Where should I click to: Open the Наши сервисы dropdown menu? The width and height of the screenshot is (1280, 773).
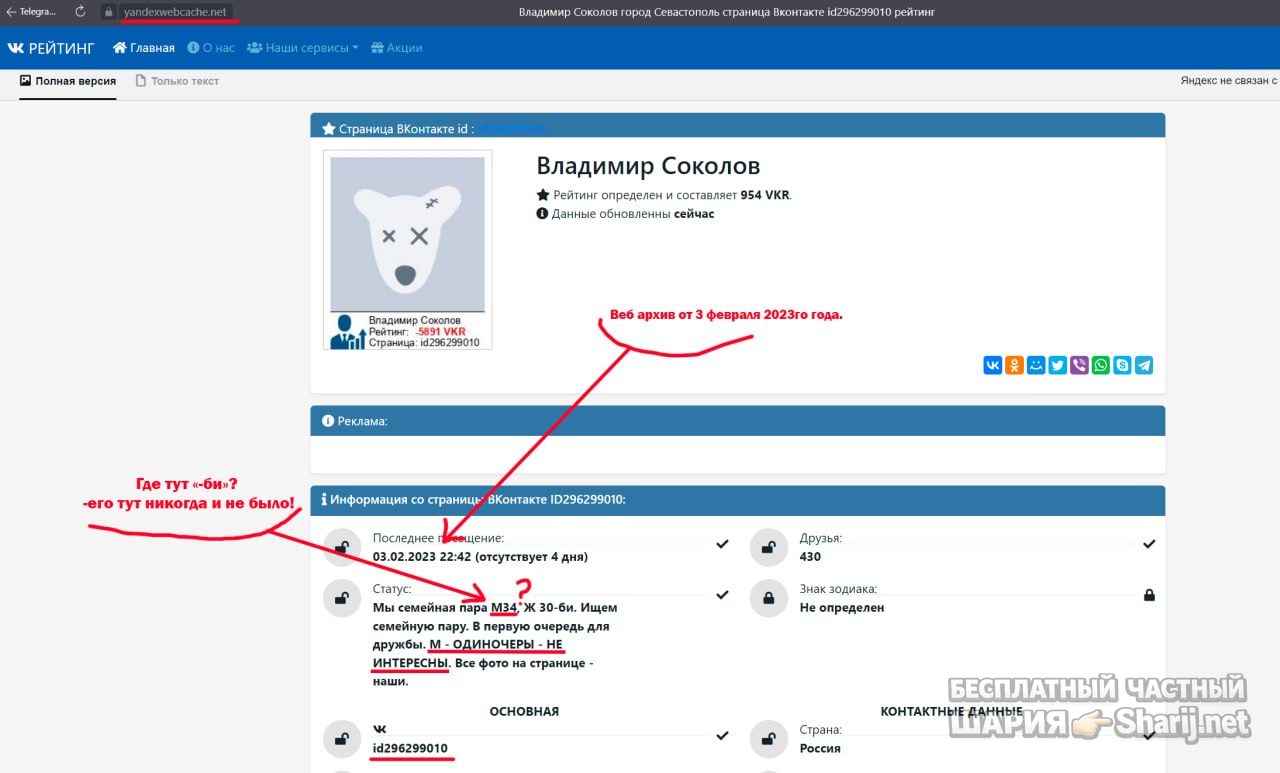click(x=303, y=48)
